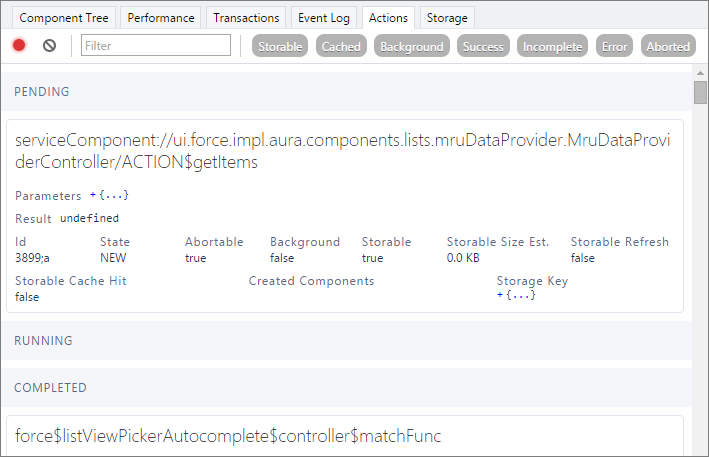Click the vertical scrollbar thumb

[x=700, y=92]
